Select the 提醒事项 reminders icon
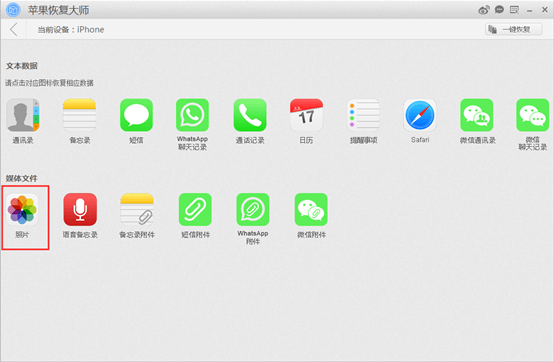Image resolution: width=554 pixels, height=362 pixels. coord(364,115)
